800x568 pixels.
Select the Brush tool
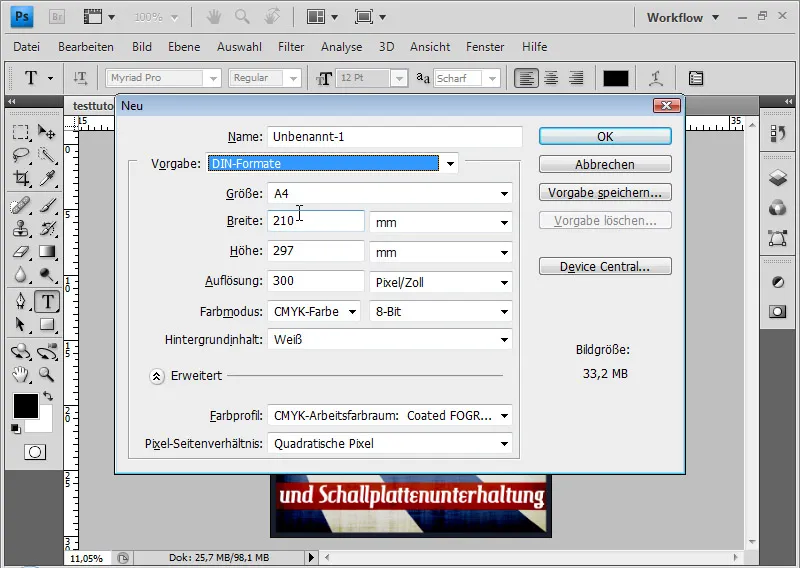pyautogui.click(x=47, y=206)
